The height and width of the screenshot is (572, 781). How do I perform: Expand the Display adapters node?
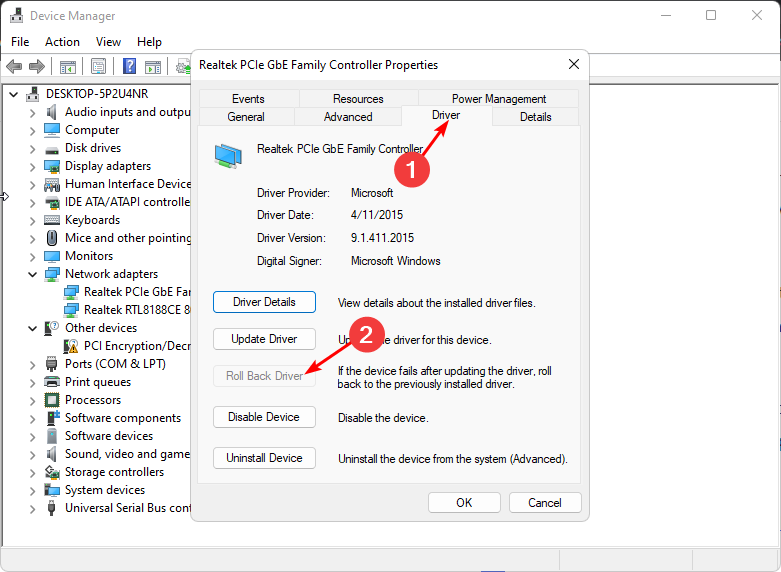33,167
